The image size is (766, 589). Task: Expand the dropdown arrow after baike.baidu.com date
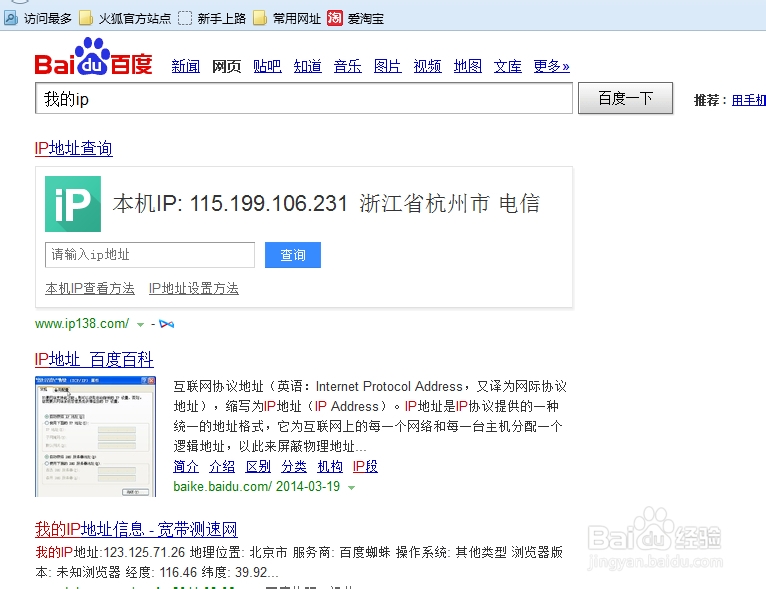click(351, 487)
